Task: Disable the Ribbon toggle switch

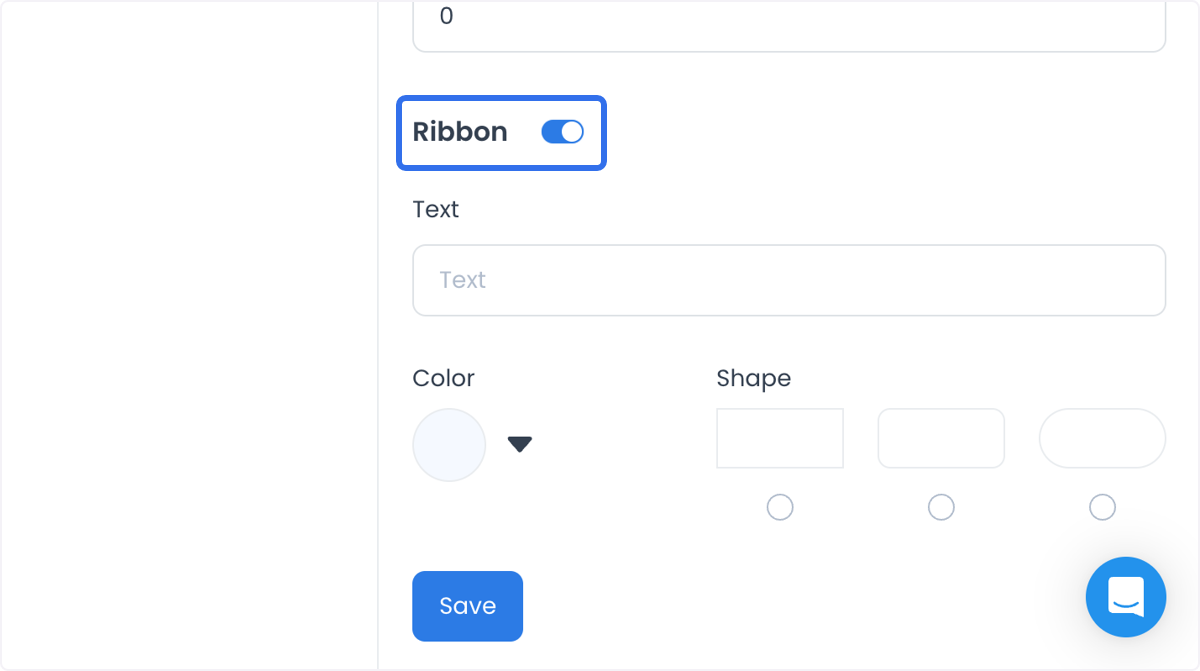Action: tap(562, 132)
